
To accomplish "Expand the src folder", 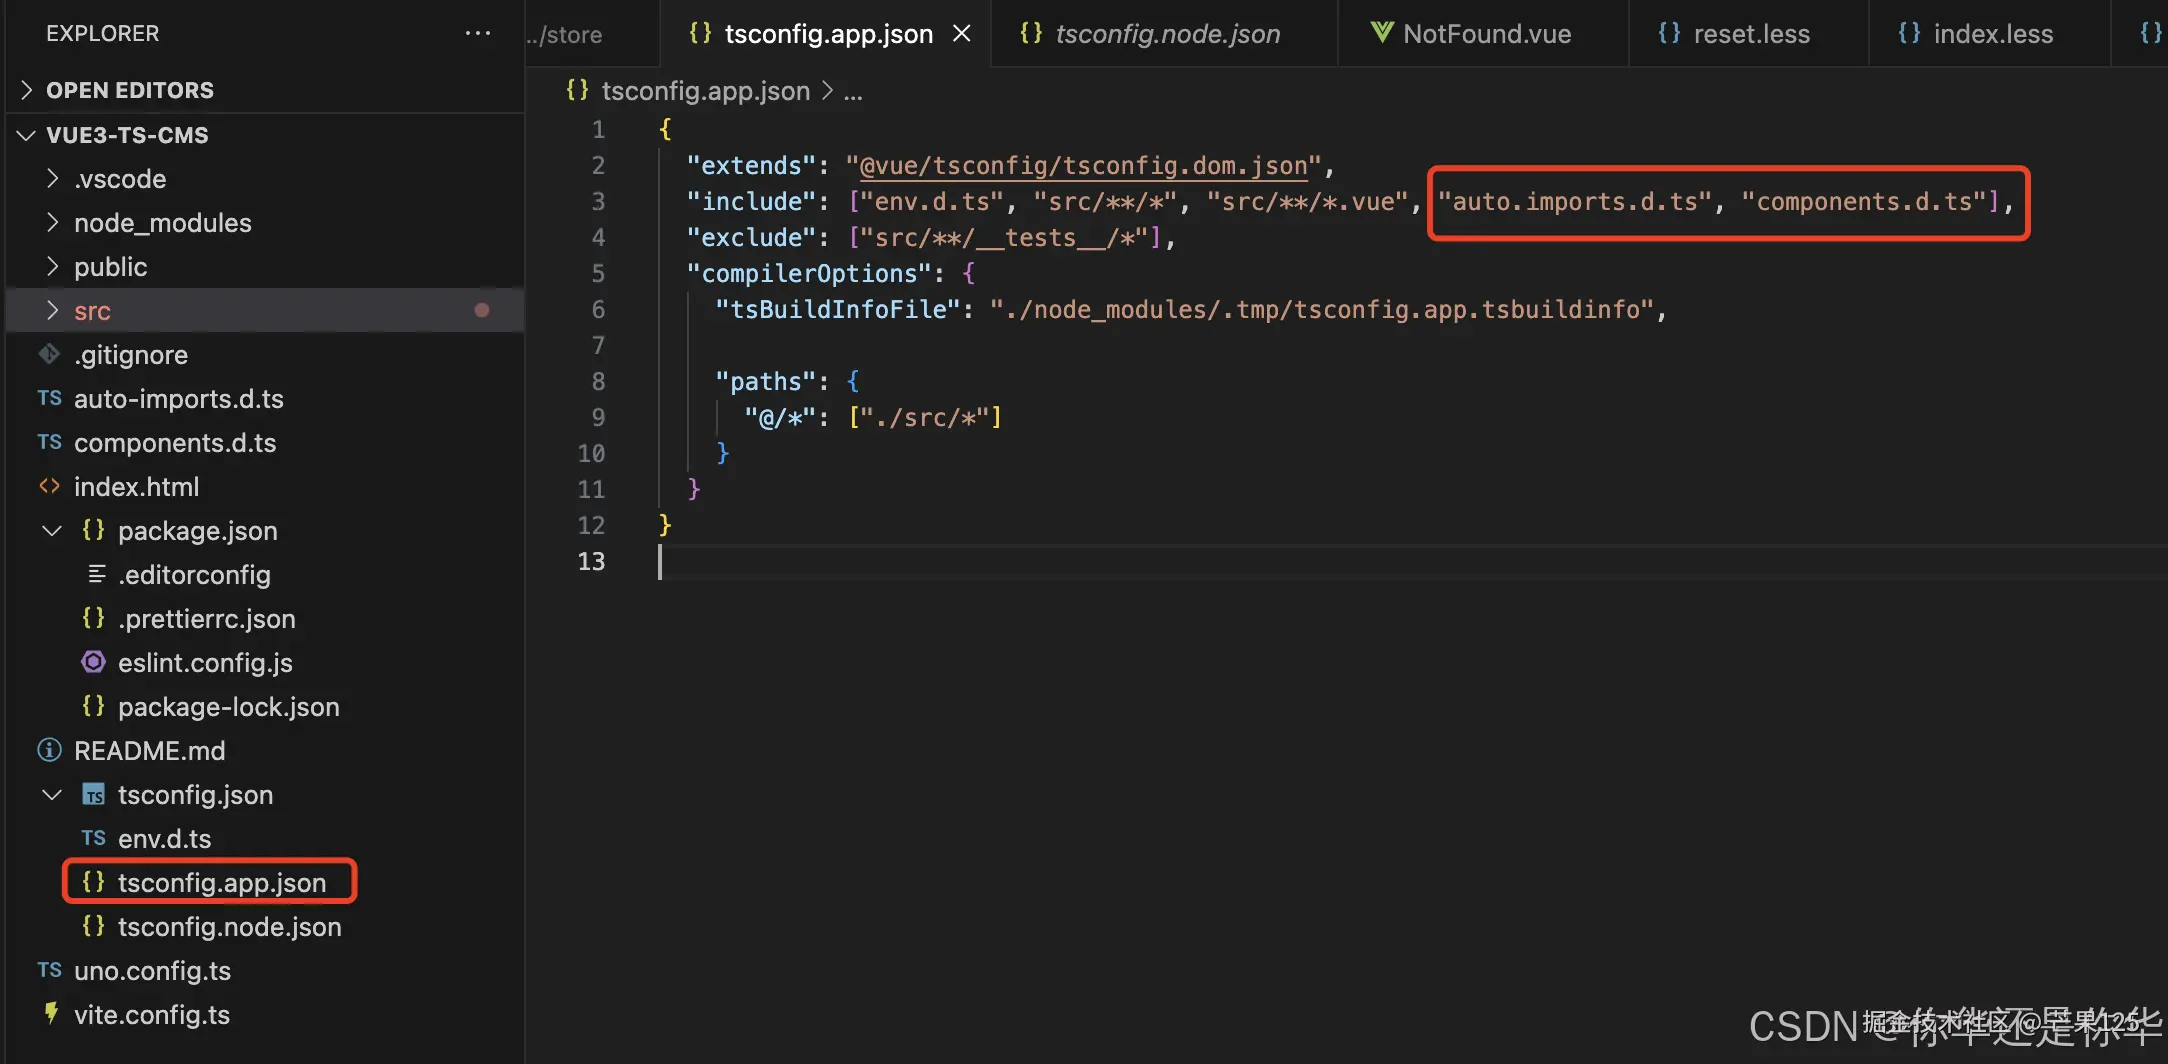I will coord(53,310).
